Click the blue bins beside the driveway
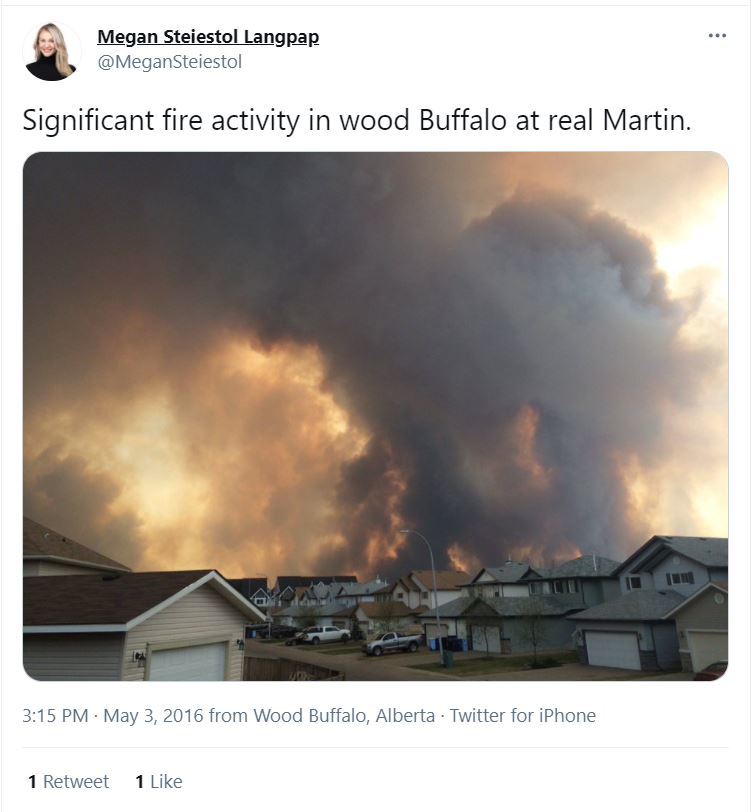The width and height of the screenshot is (751, 812). click(x=449, y=644)
